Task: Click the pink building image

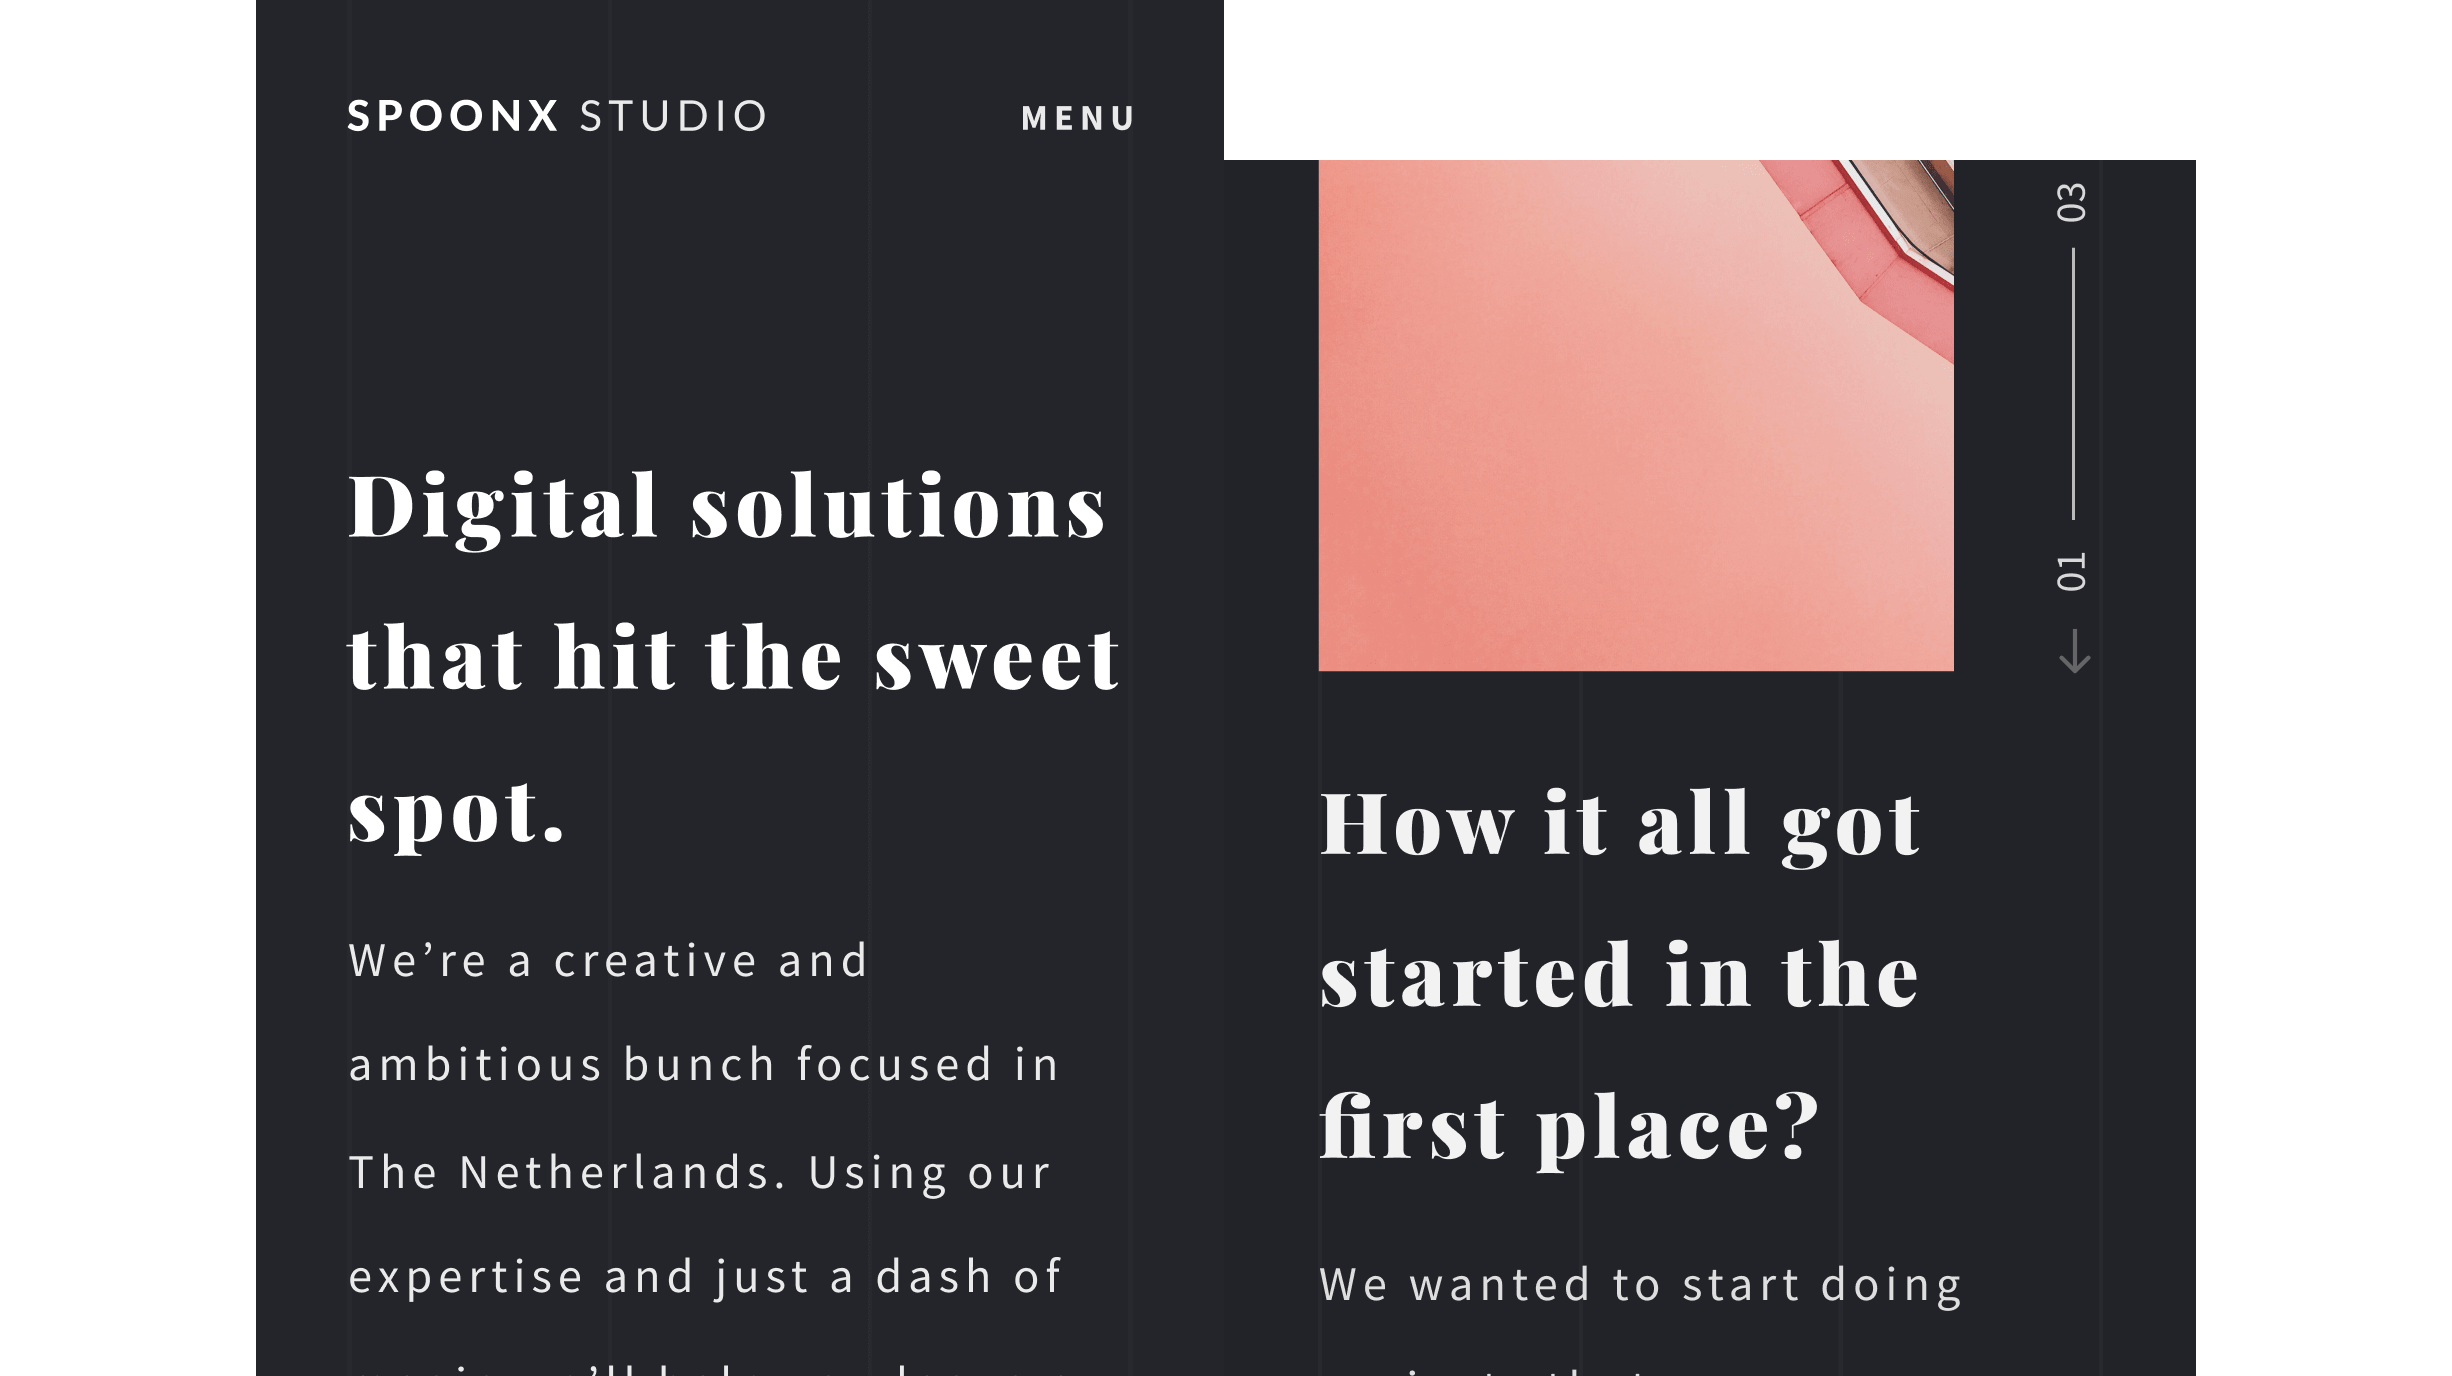Action: pos(1636,415)
